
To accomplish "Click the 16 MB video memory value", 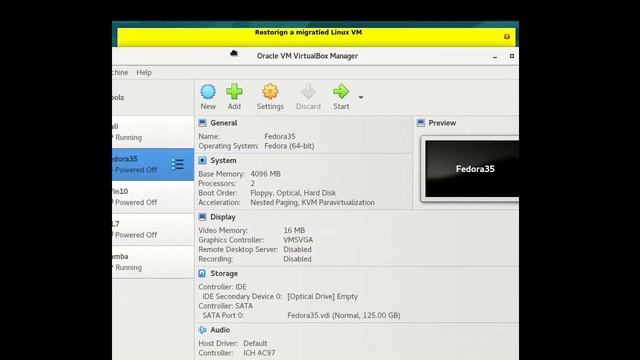I will click(294, 230).
